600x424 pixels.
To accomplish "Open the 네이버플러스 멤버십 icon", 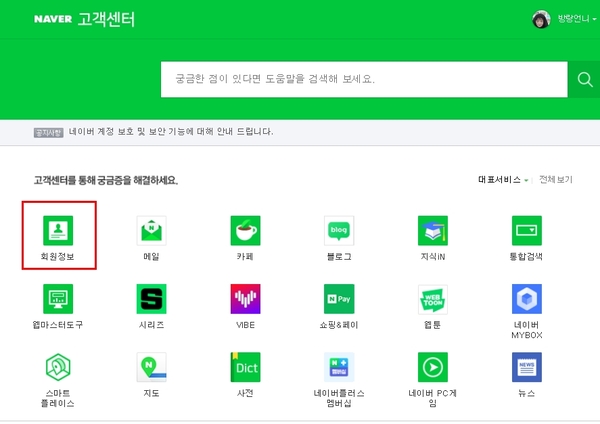I will tap(339, 367).
